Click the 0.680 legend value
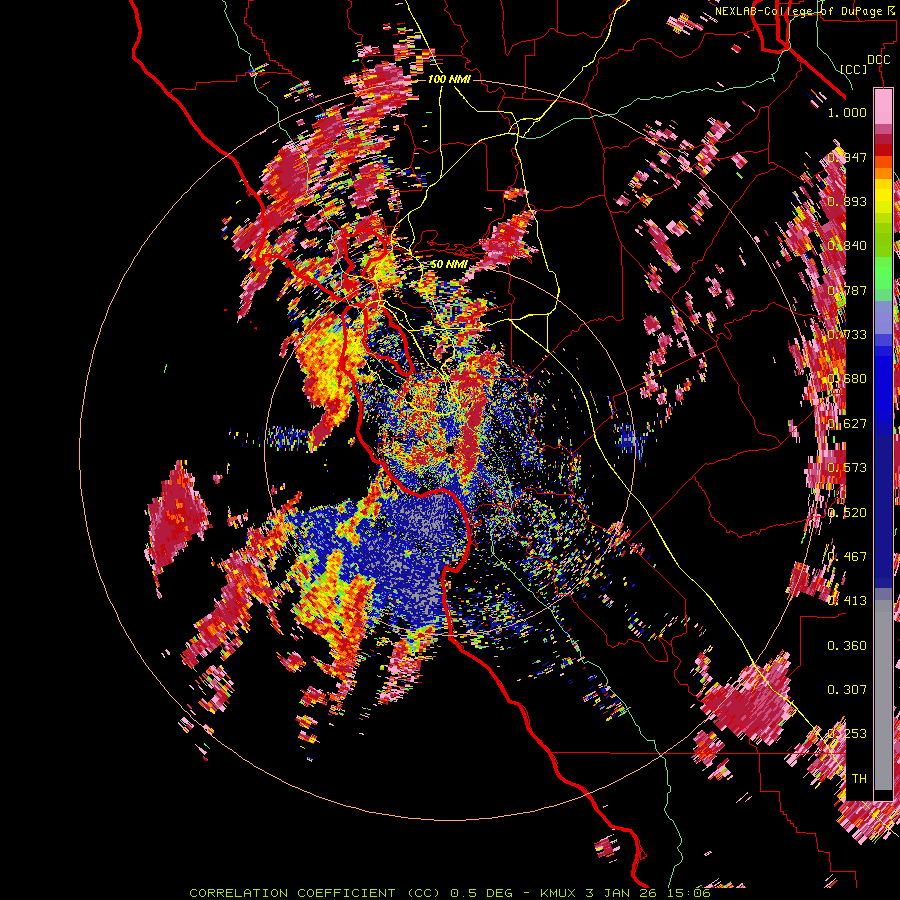The width and height of the screenshot is (900, 900). 847,379
